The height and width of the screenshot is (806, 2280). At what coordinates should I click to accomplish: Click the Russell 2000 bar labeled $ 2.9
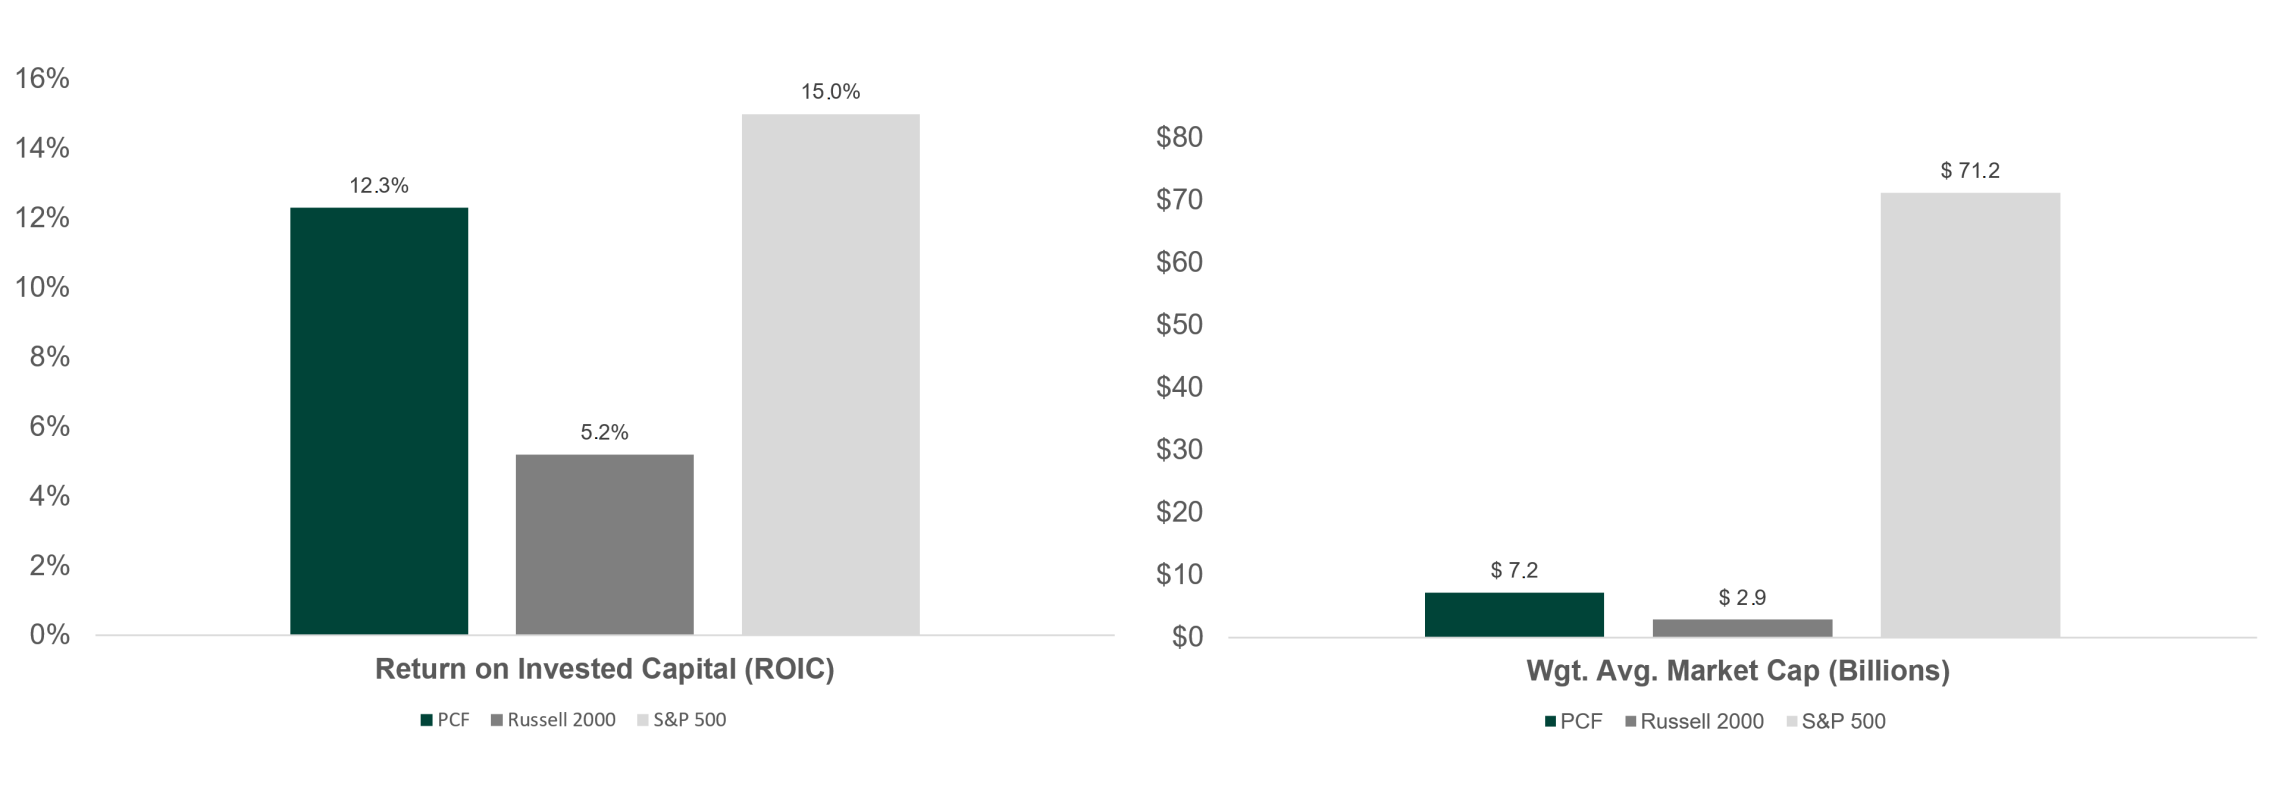pos(1742,628)
